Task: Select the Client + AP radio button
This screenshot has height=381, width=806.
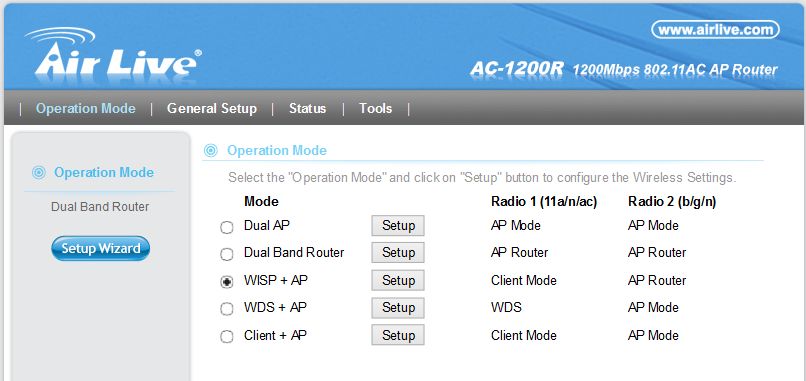Action: [227, 337]
